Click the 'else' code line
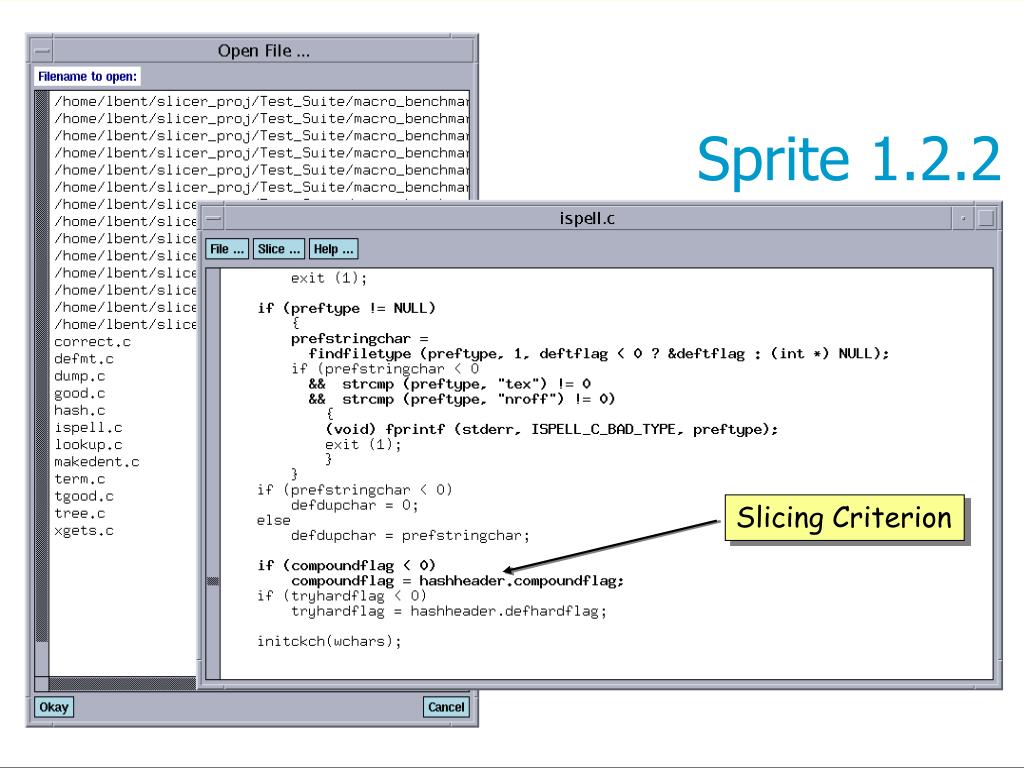The image size is (1024, 768). tap(274, 520)
